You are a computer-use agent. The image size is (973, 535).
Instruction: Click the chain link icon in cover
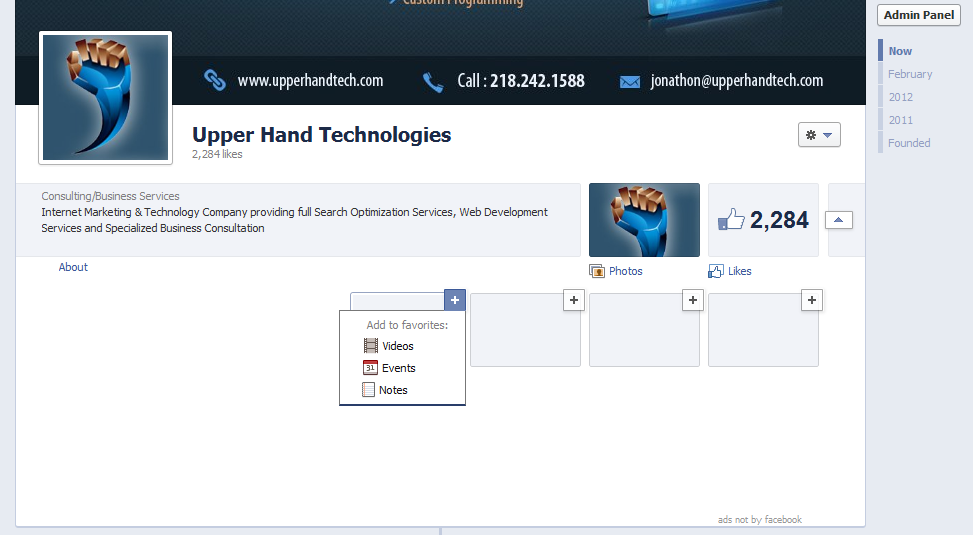[x=215, y=80]
